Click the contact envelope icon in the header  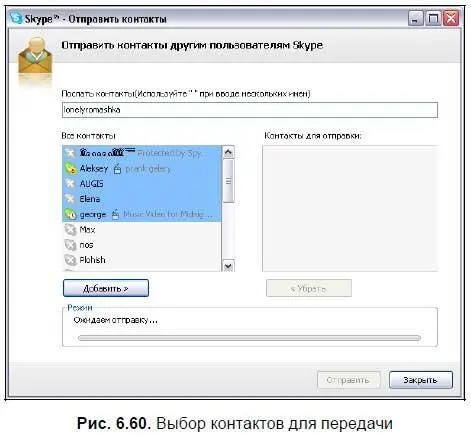coord(35,56)
